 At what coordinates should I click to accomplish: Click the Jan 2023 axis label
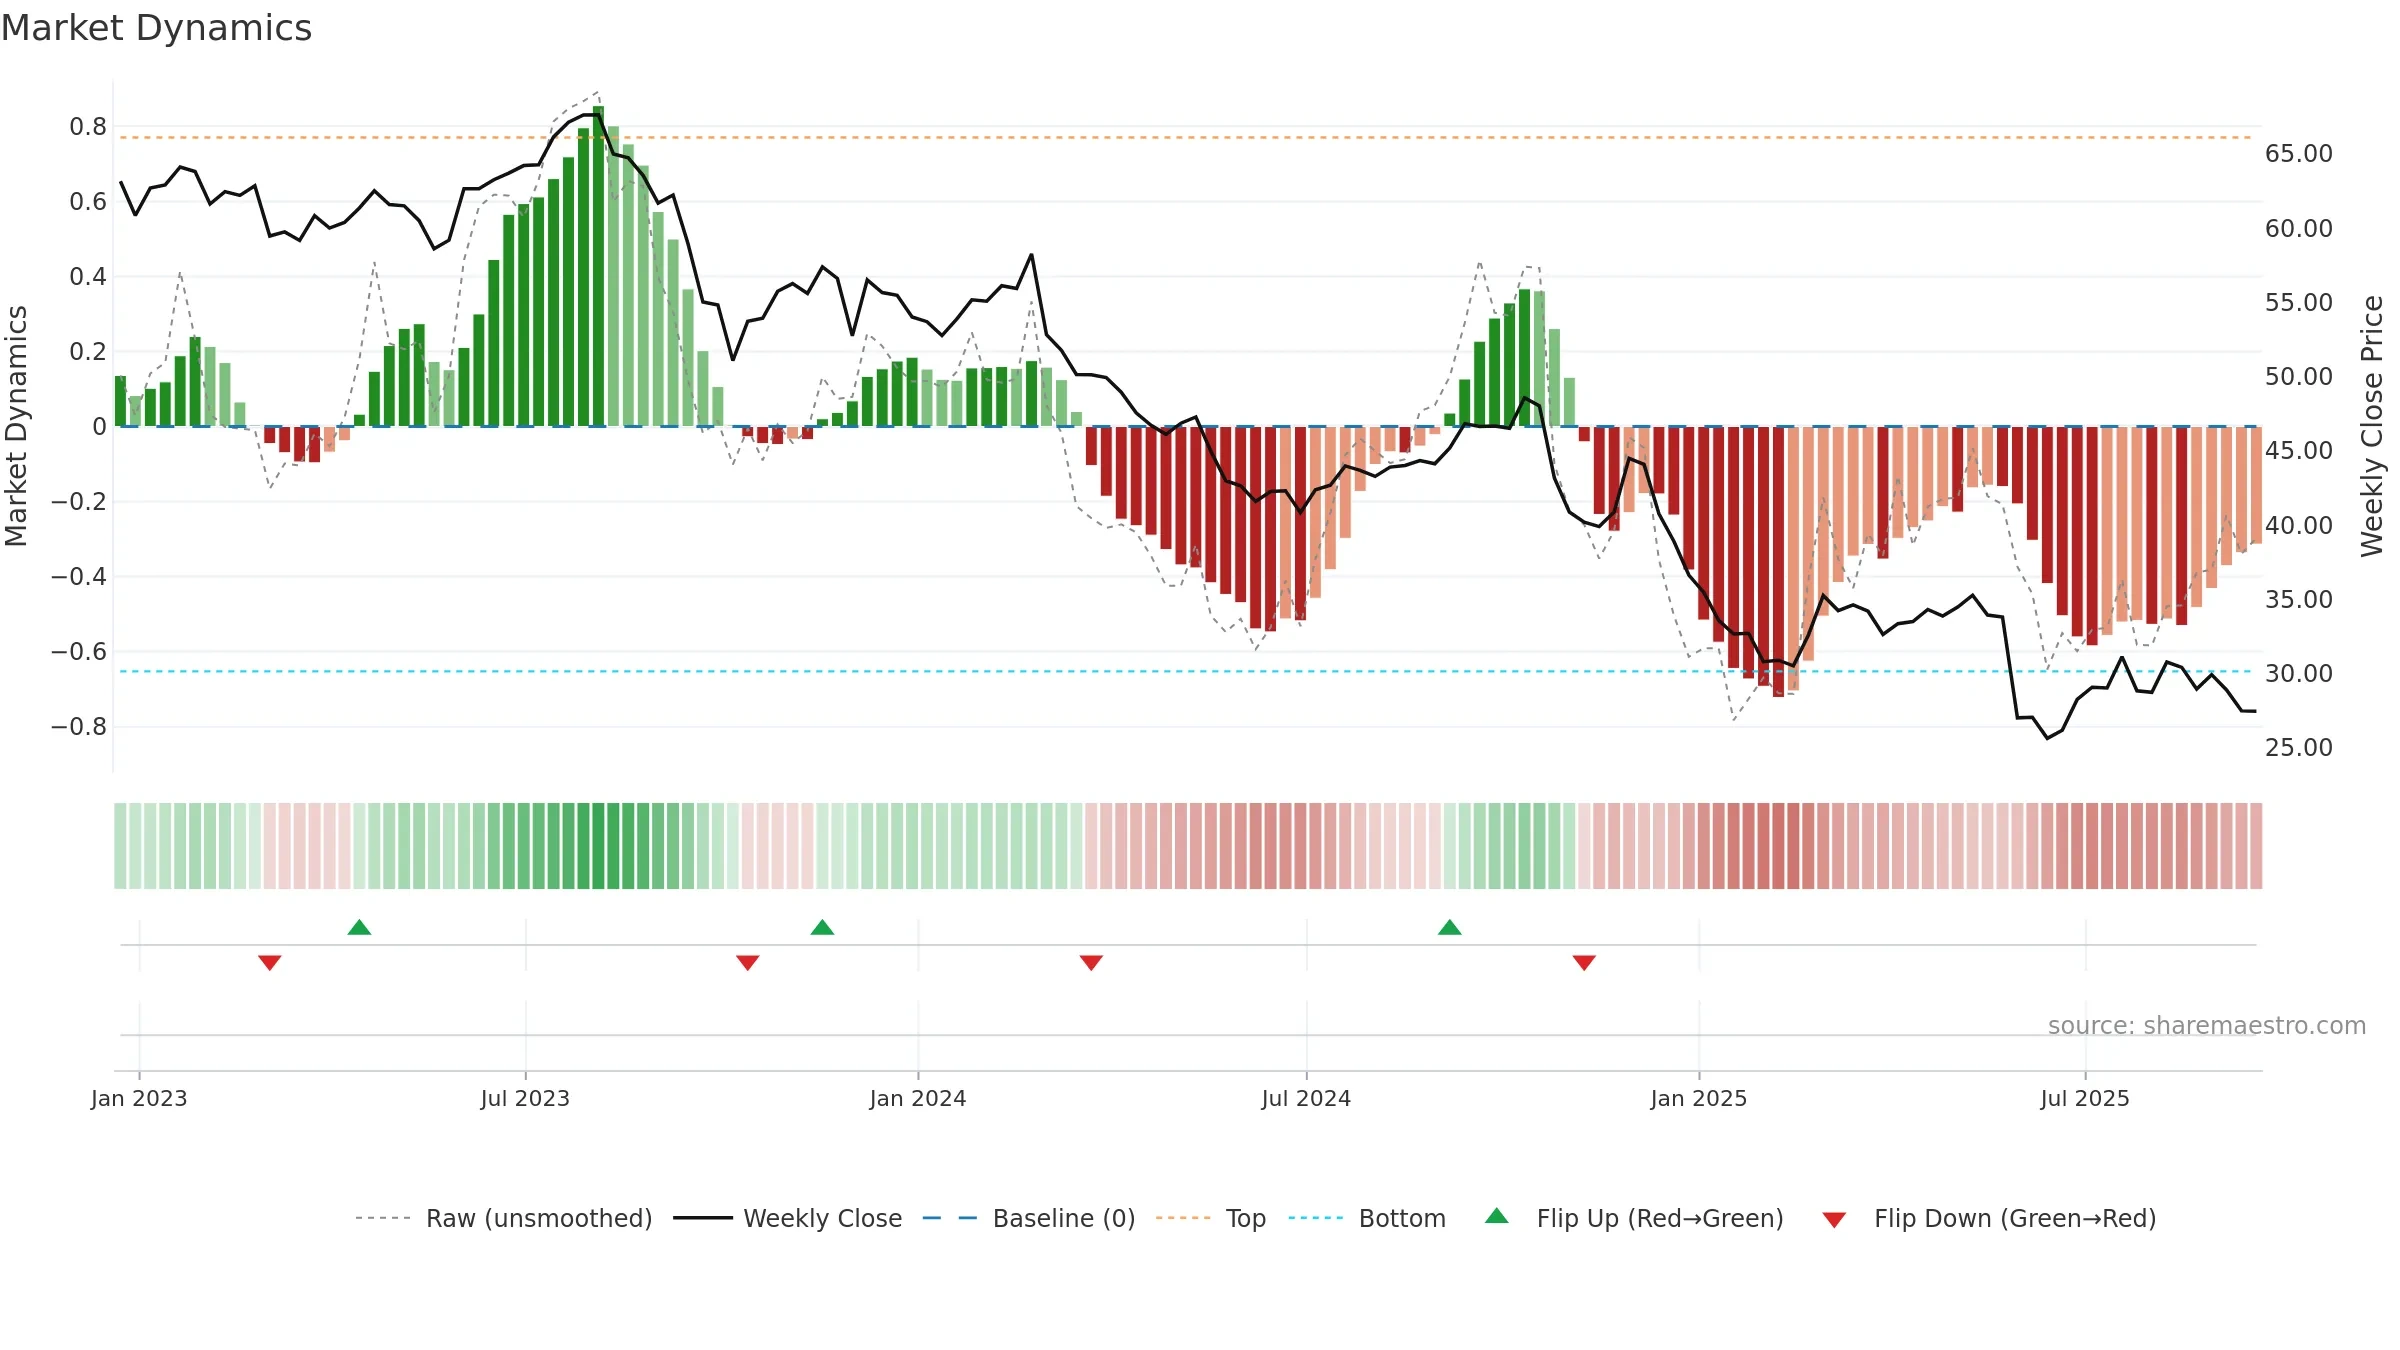click(139, 1098)
